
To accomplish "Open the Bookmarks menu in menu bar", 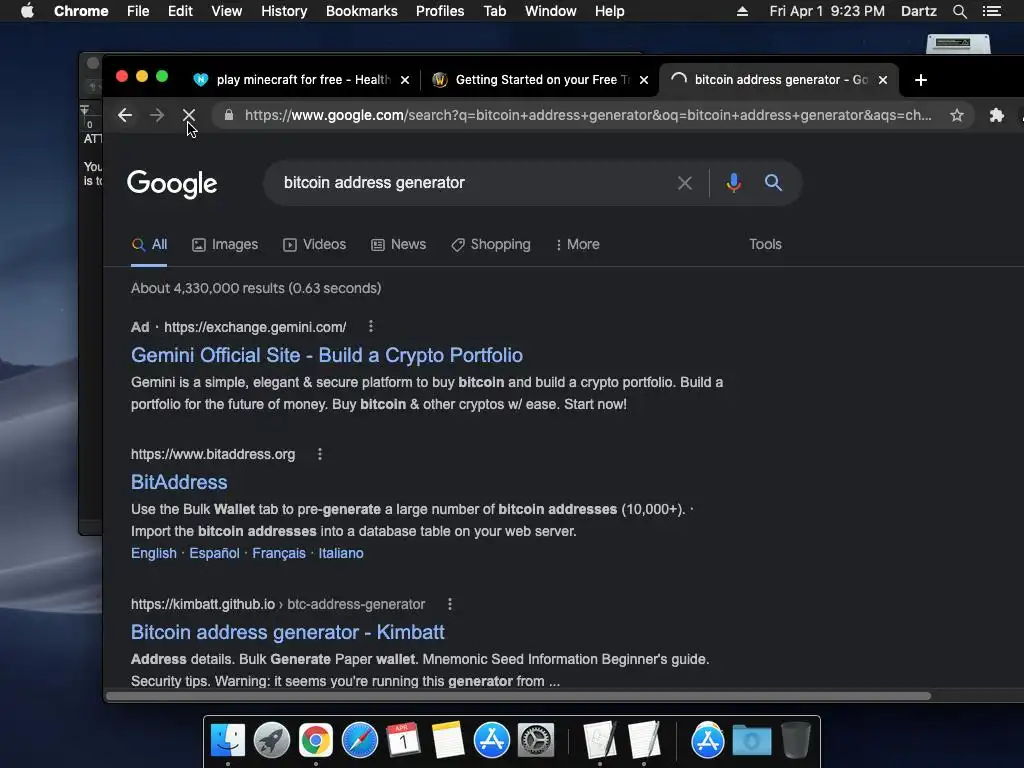I will [x=362, y=11].
